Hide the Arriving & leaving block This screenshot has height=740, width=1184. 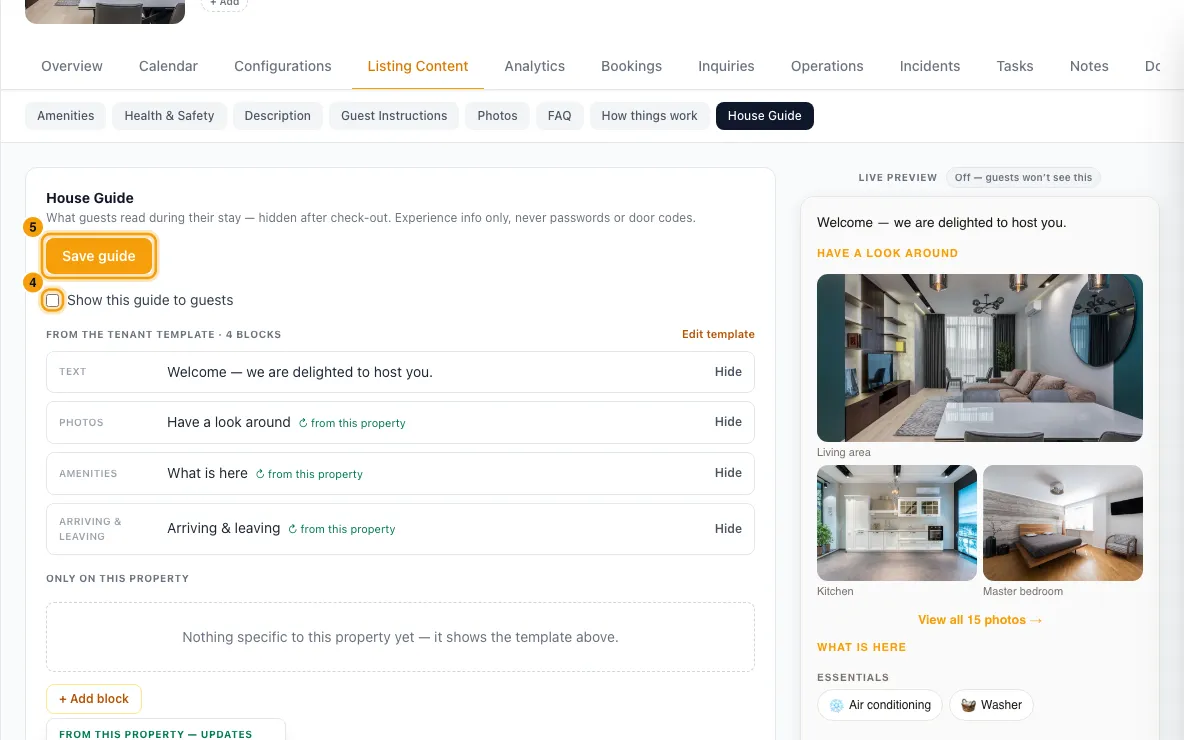click(x=728, y=529)
